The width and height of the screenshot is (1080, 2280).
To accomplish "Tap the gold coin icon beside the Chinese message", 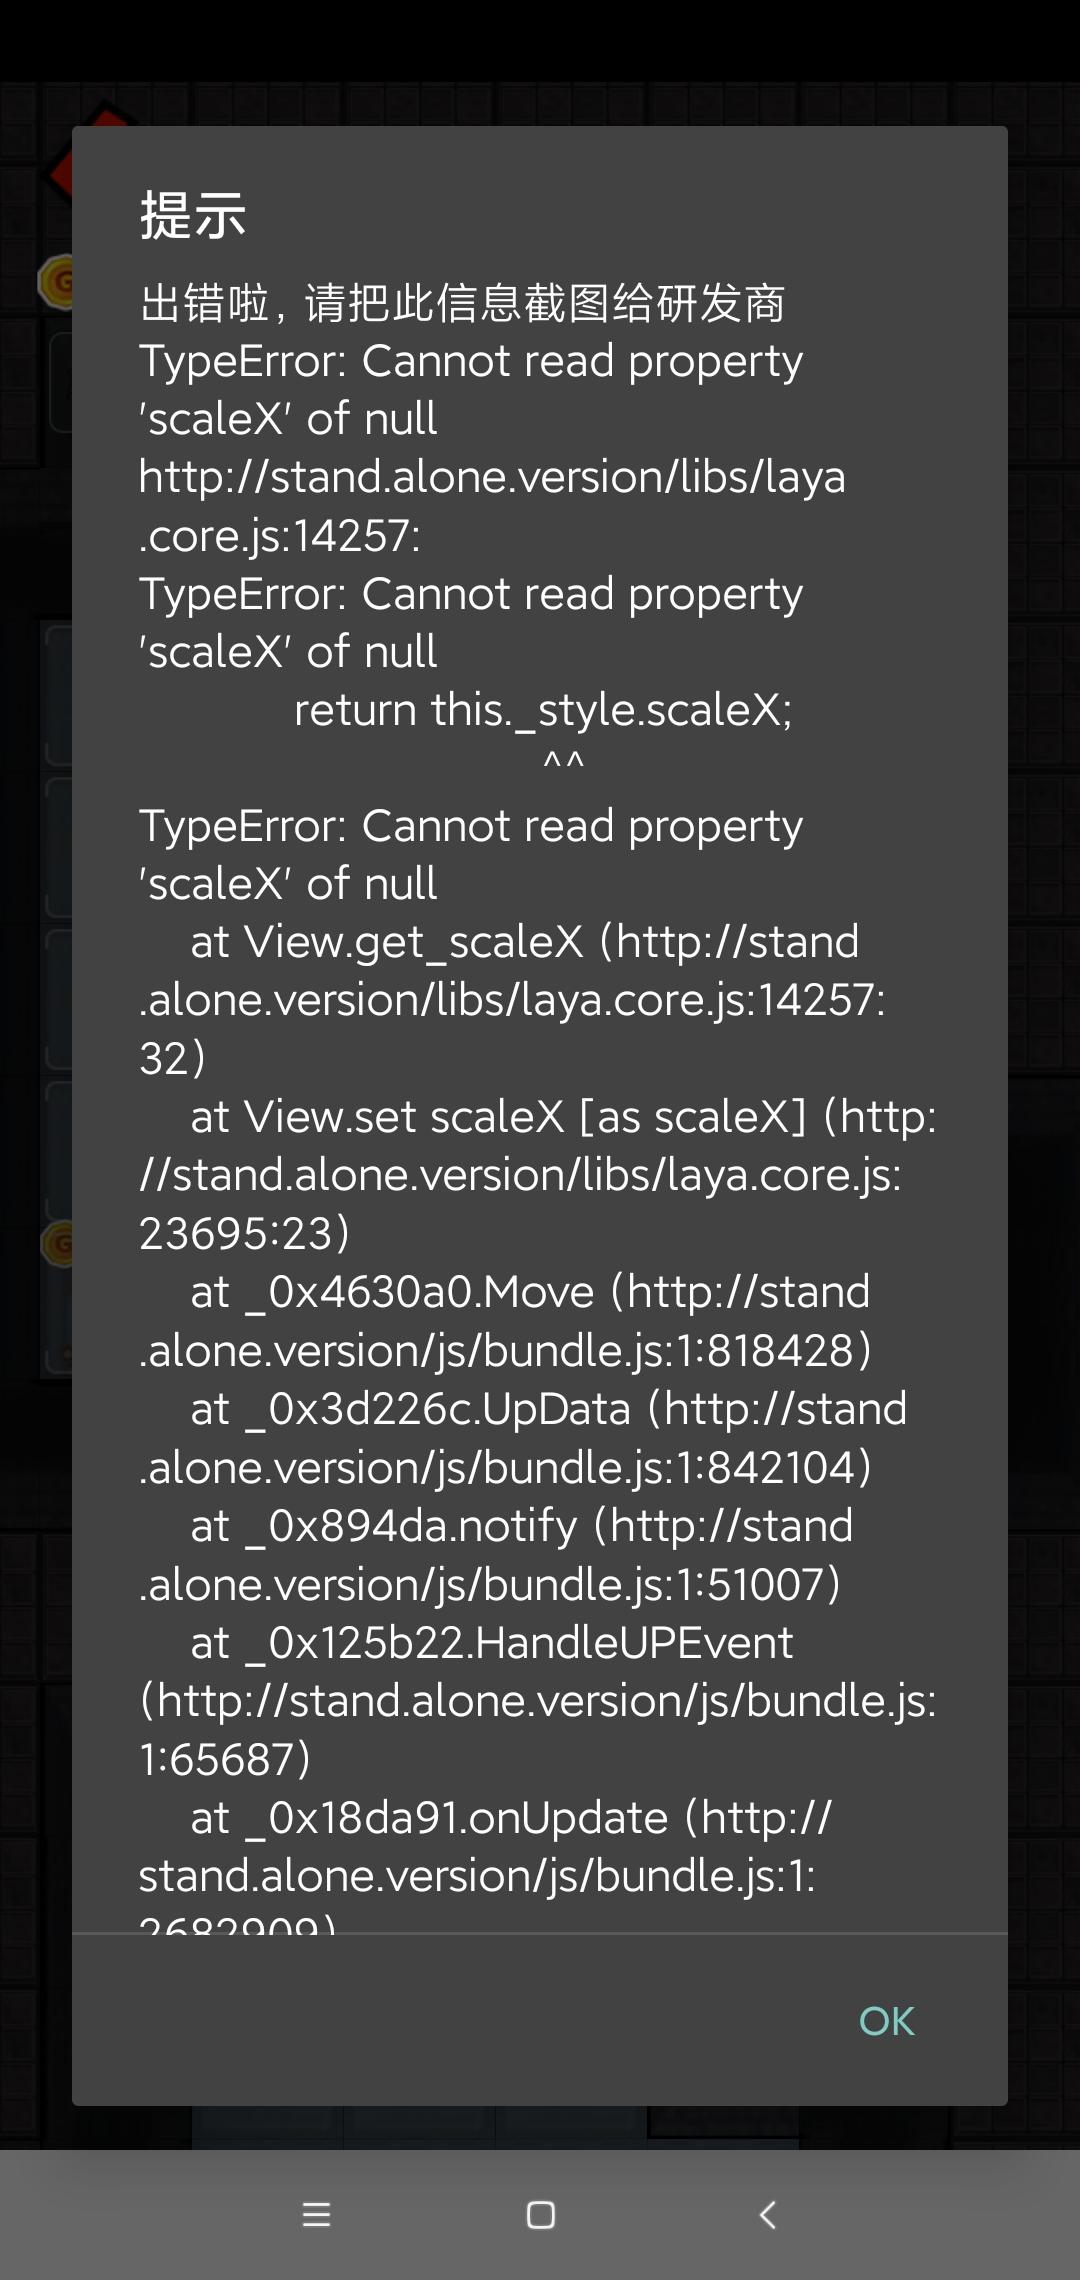I will click(x=56, y=282).
